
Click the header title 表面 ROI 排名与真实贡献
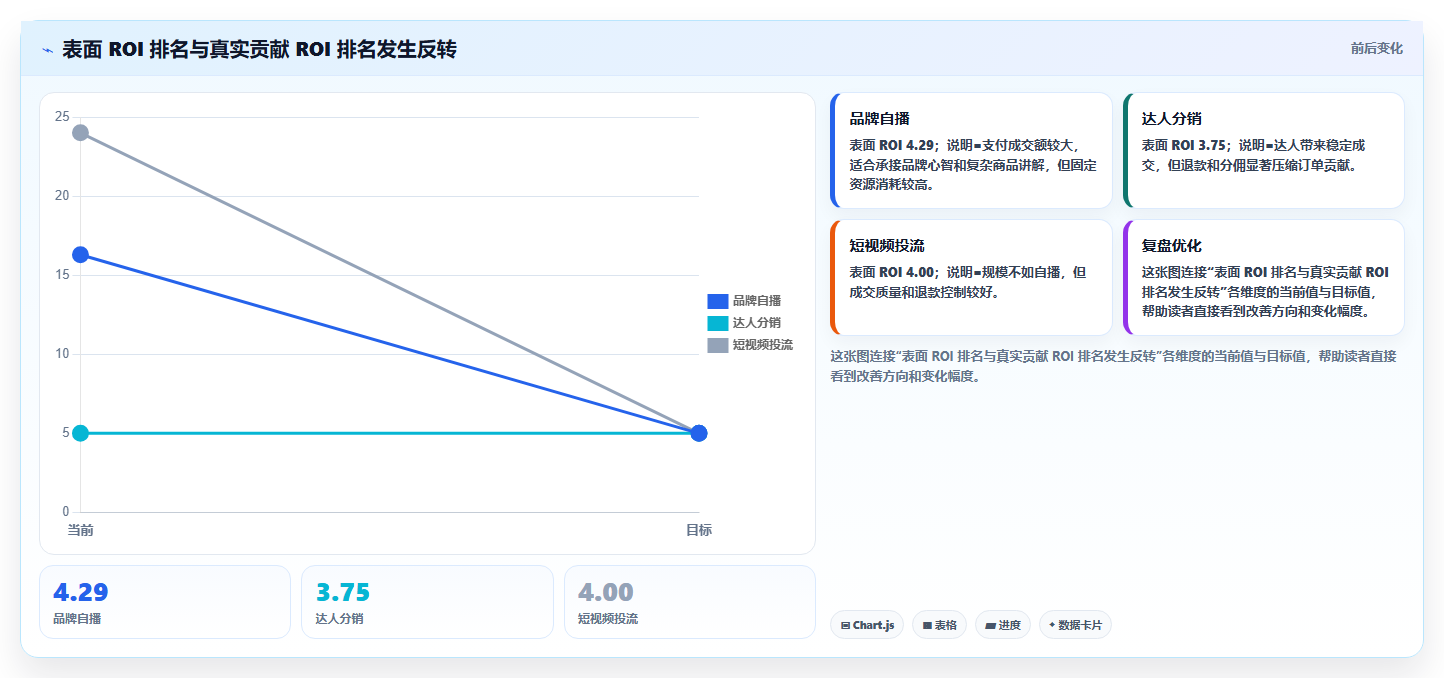pos(259,49)
